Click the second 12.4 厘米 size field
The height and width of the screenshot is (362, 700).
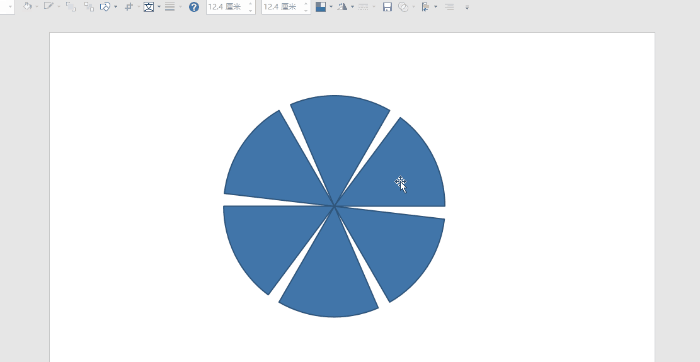point(282,7)
